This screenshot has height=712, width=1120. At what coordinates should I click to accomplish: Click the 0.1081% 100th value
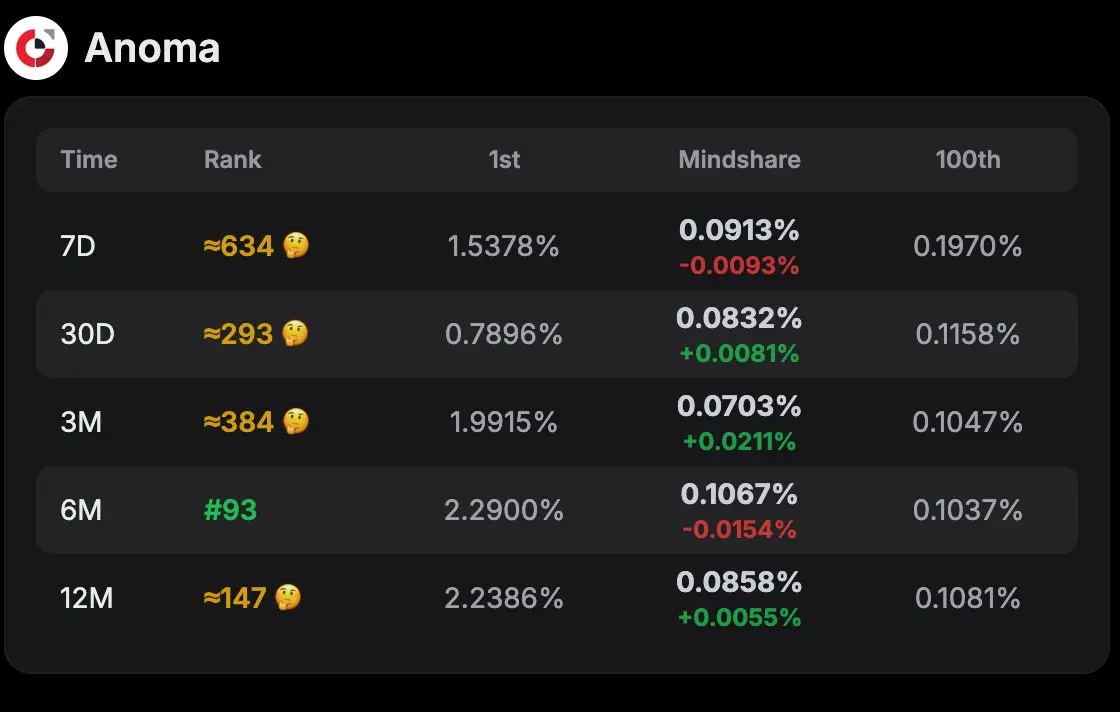968,598
